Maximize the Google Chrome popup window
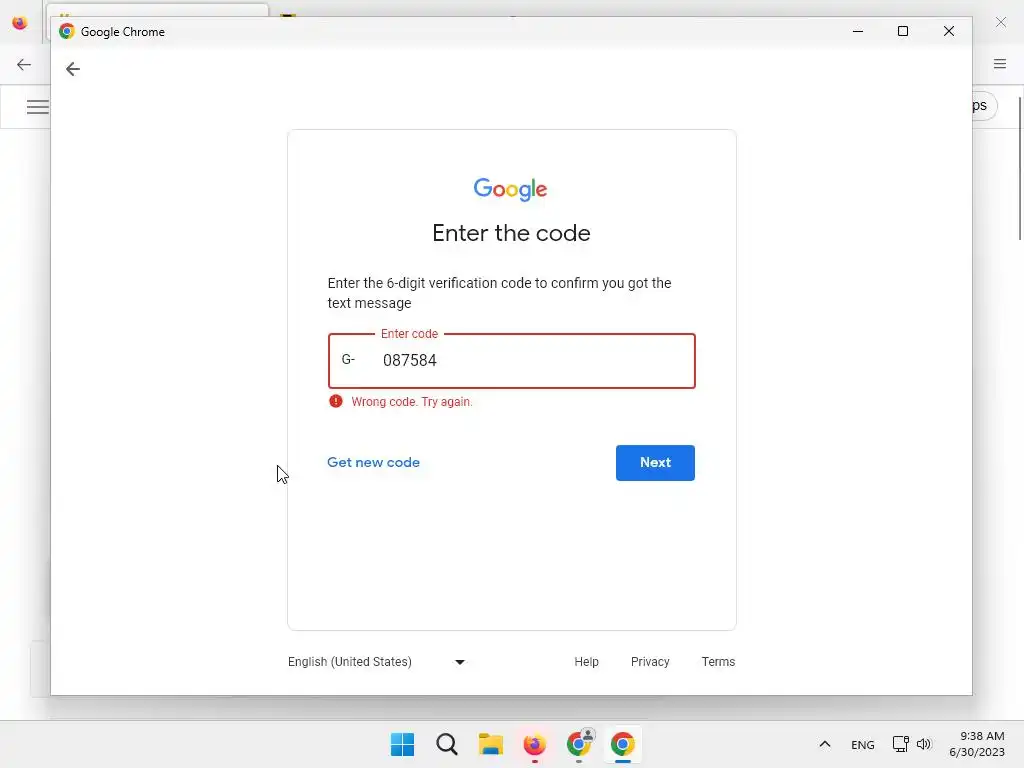Viewport: 1024px width, 768px height. point(903,31)
